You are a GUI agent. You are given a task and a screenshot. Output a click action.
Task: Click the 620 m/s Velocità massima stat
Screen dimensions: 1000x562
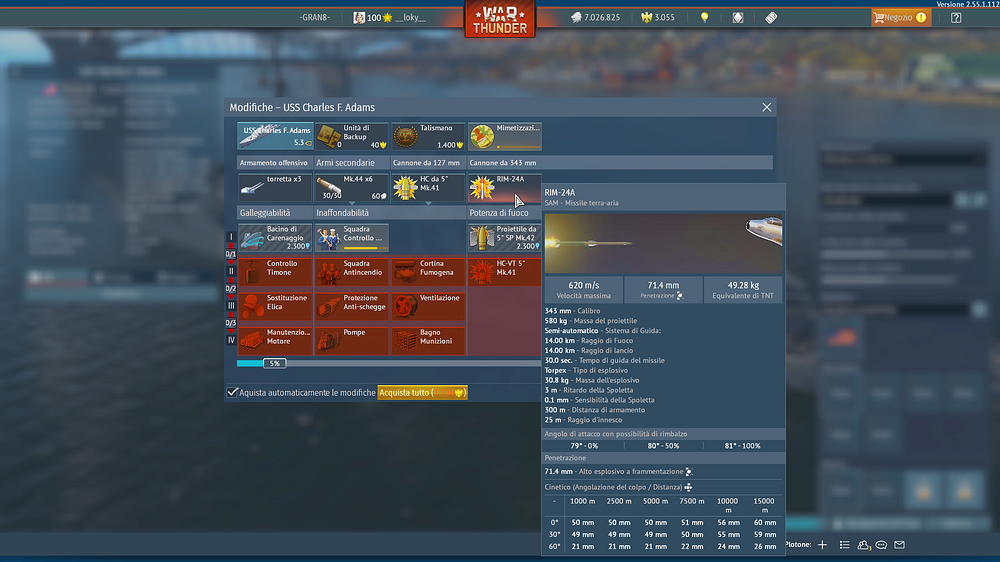tap(583, 290)
